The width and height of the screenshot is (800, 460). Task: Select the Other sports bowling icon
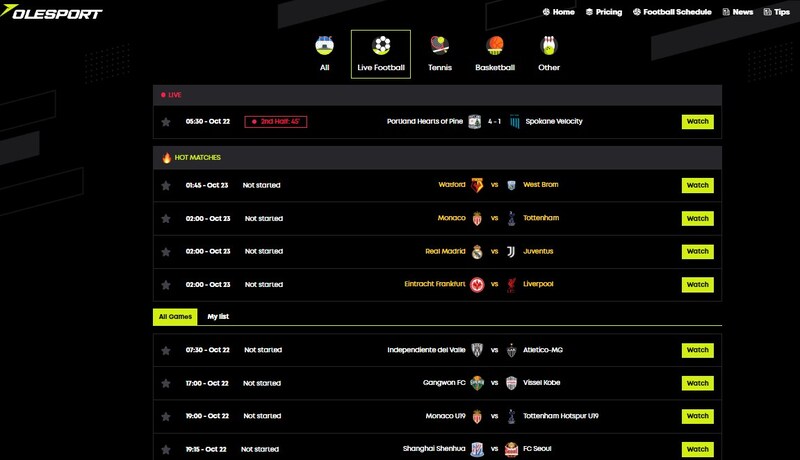(549, 46)
